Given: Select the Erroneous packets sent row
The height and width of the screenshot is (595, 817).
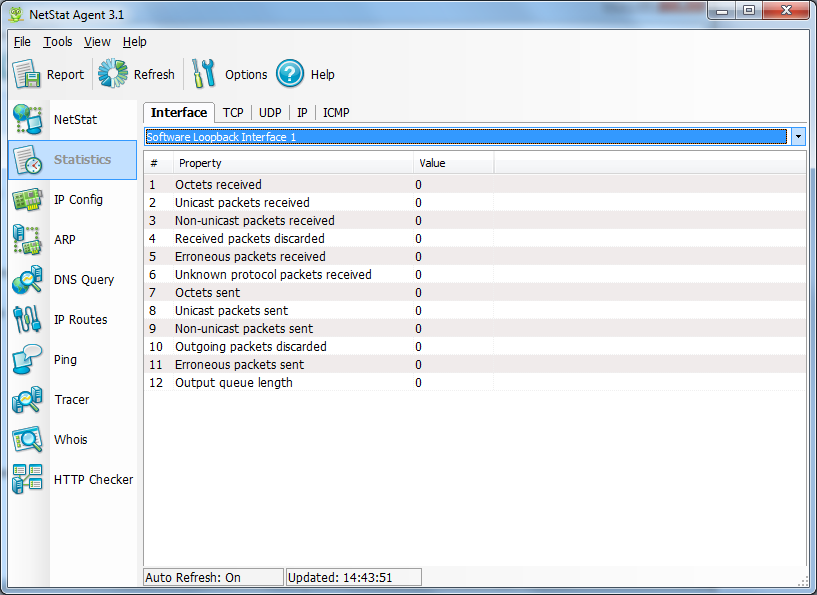Looking at the screenshot, I should click(x=475, y=364).
